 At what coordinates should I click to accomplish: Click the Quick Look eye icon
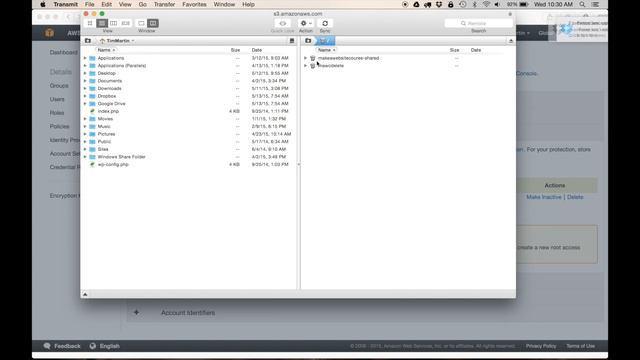click(282, 23)
